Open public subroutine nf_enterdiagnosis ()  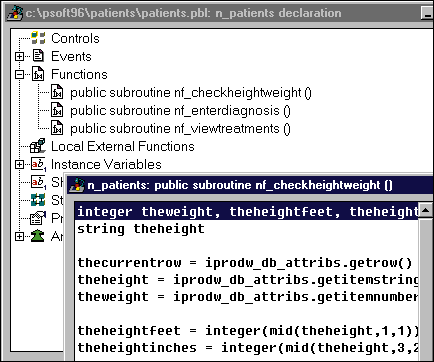coord(180,111)
